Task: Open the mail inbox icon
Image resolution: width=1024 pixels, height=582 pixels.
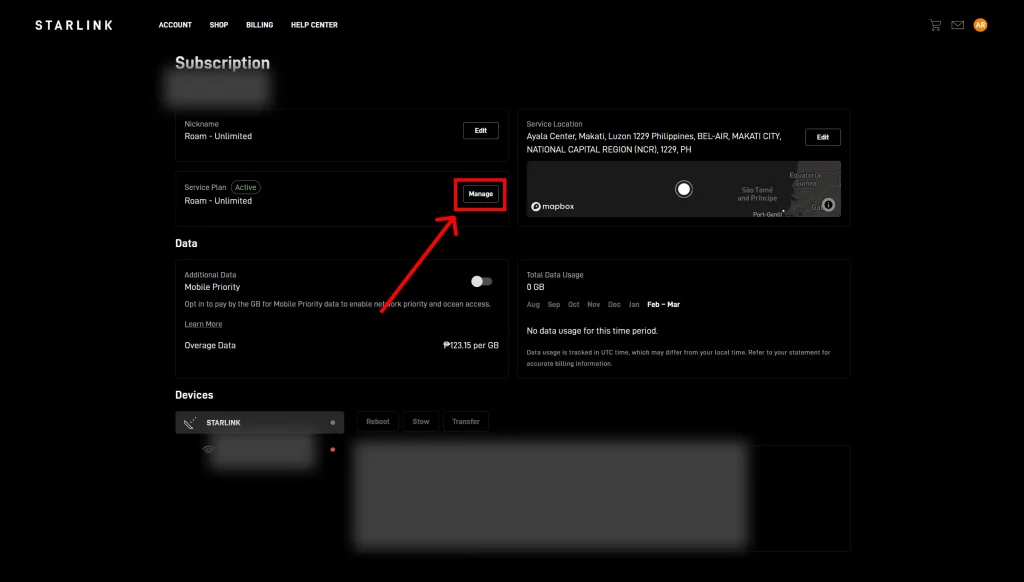Action: (958, 25)
